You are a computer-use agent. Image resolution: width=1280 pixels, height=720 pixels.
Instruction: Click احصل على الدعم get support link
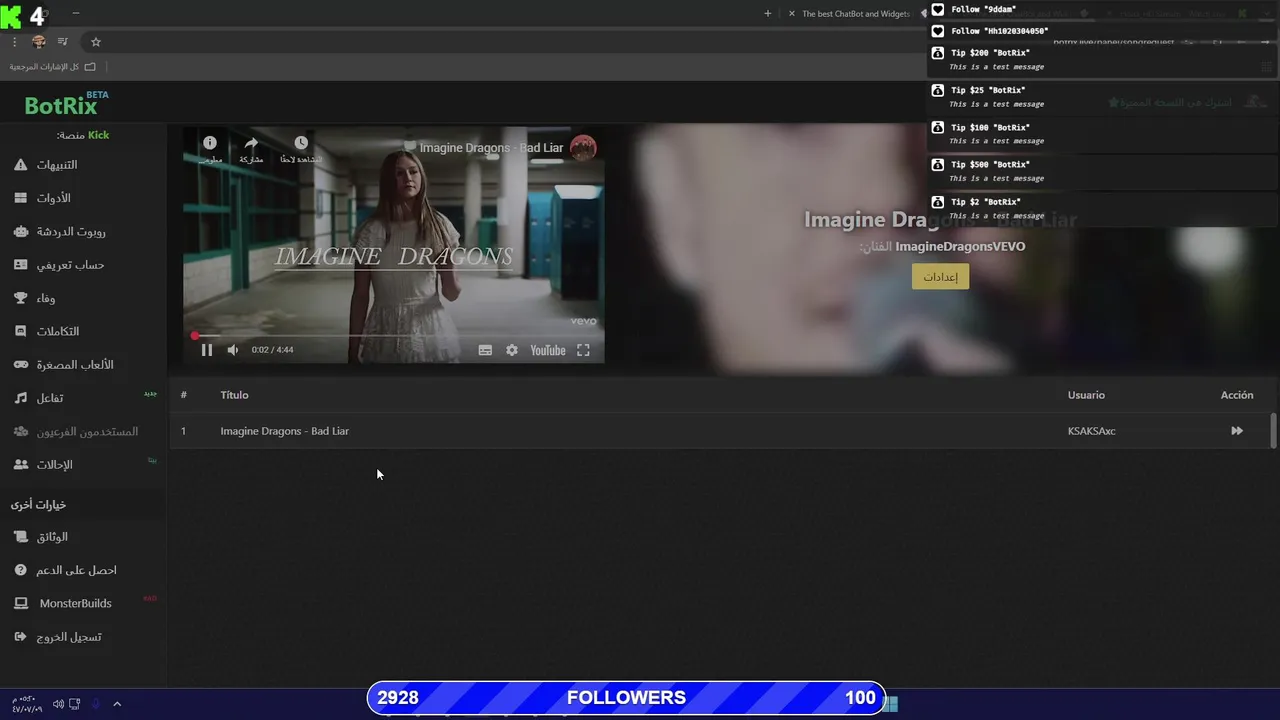pyautogui.click(x=77, y=570)
